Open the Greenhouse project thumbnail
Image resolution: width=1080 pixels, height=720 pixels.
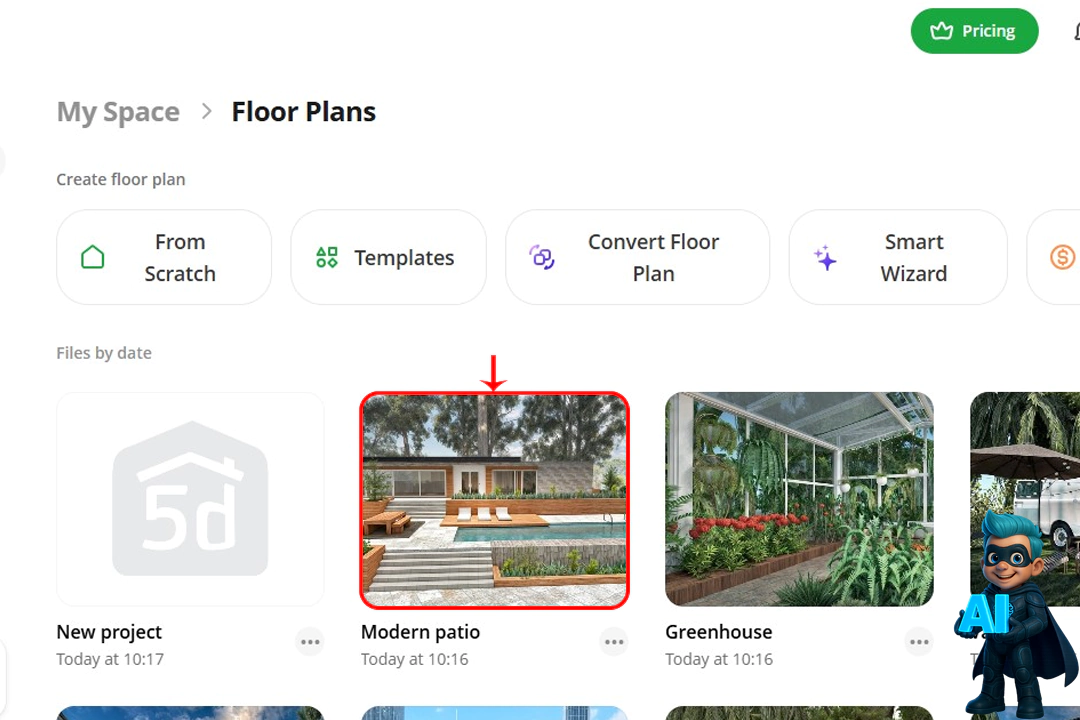(799, 499)
